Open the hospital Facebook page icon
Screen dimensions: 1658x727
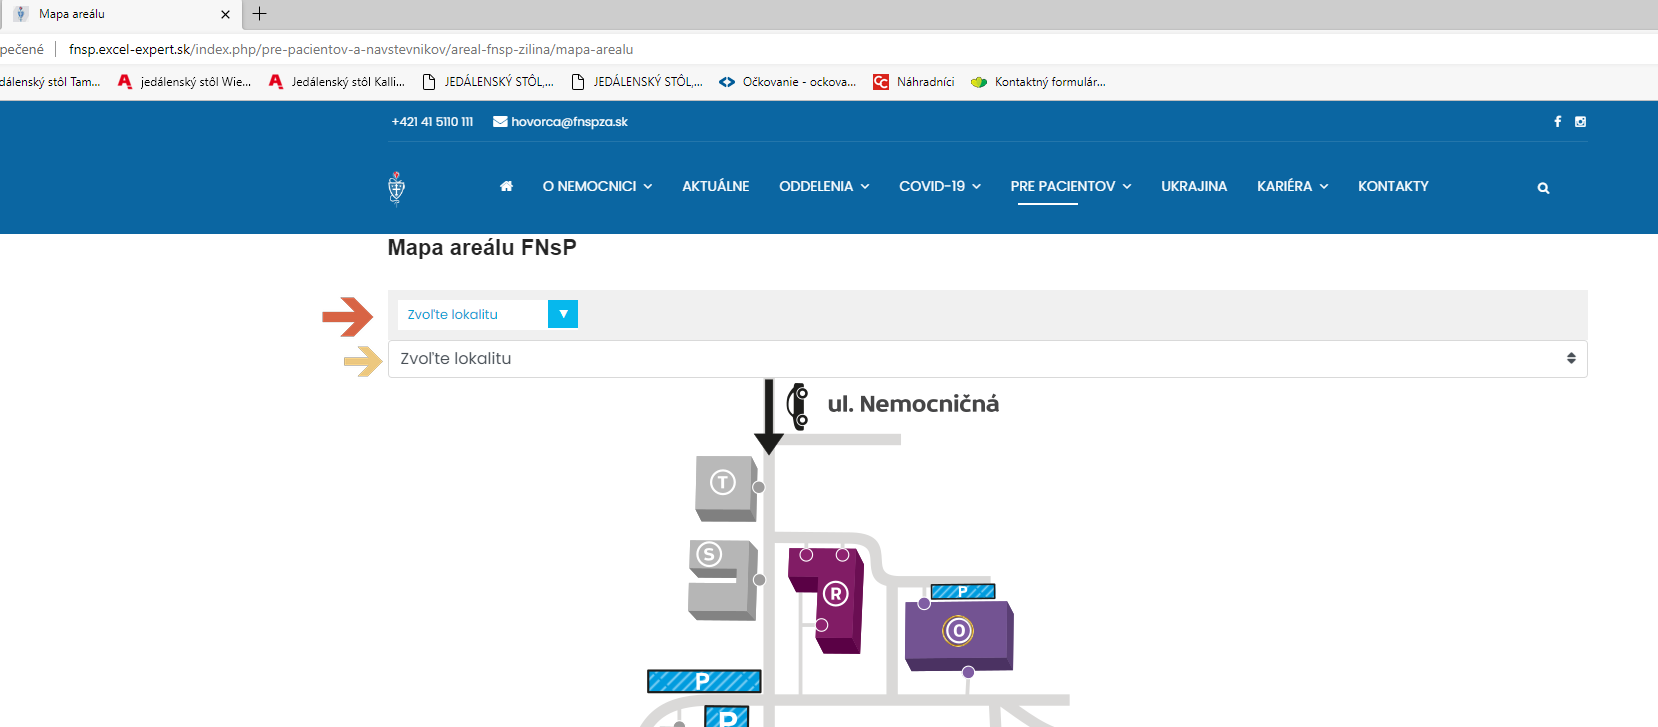pyautogui.click(x=1557, y=122)
